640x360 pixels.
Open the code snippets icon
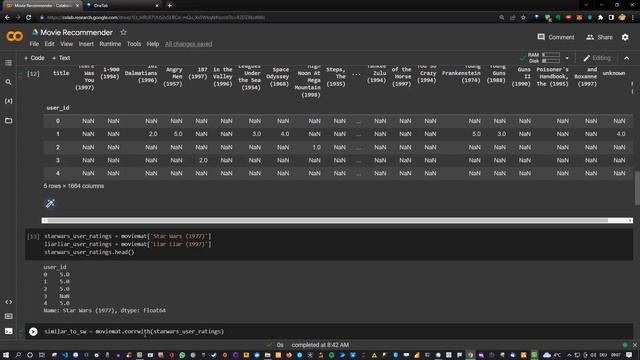pos(8,302)
